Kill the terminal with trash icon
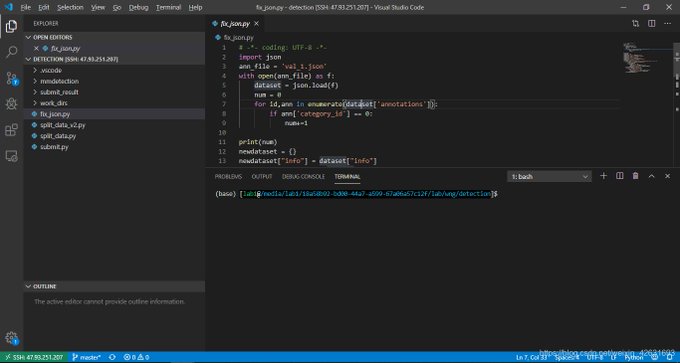Screen dimensions: 680x363 635,176
